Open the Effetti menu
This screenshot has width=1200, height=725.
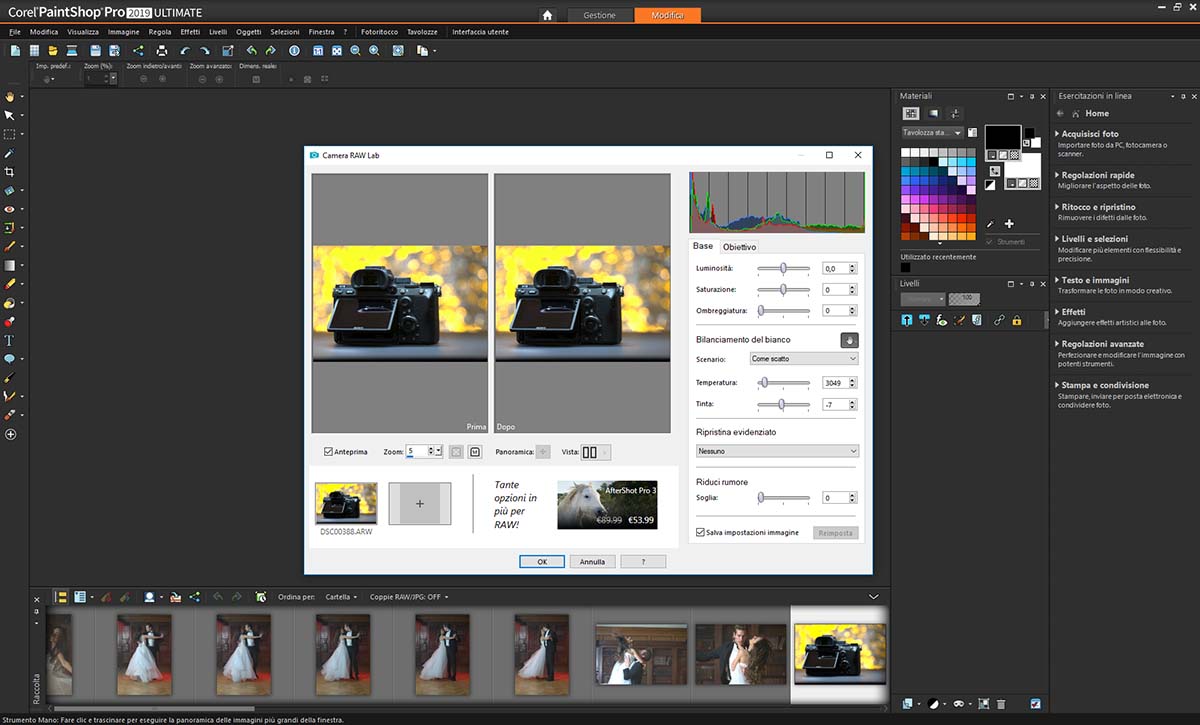[x=190, y=32]
